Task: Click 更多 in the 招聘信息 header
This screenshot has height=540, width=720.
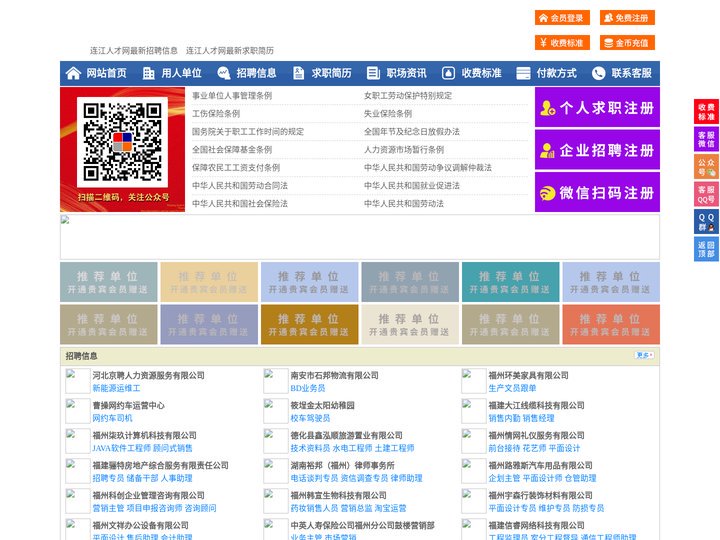Action: coord(644,355)
